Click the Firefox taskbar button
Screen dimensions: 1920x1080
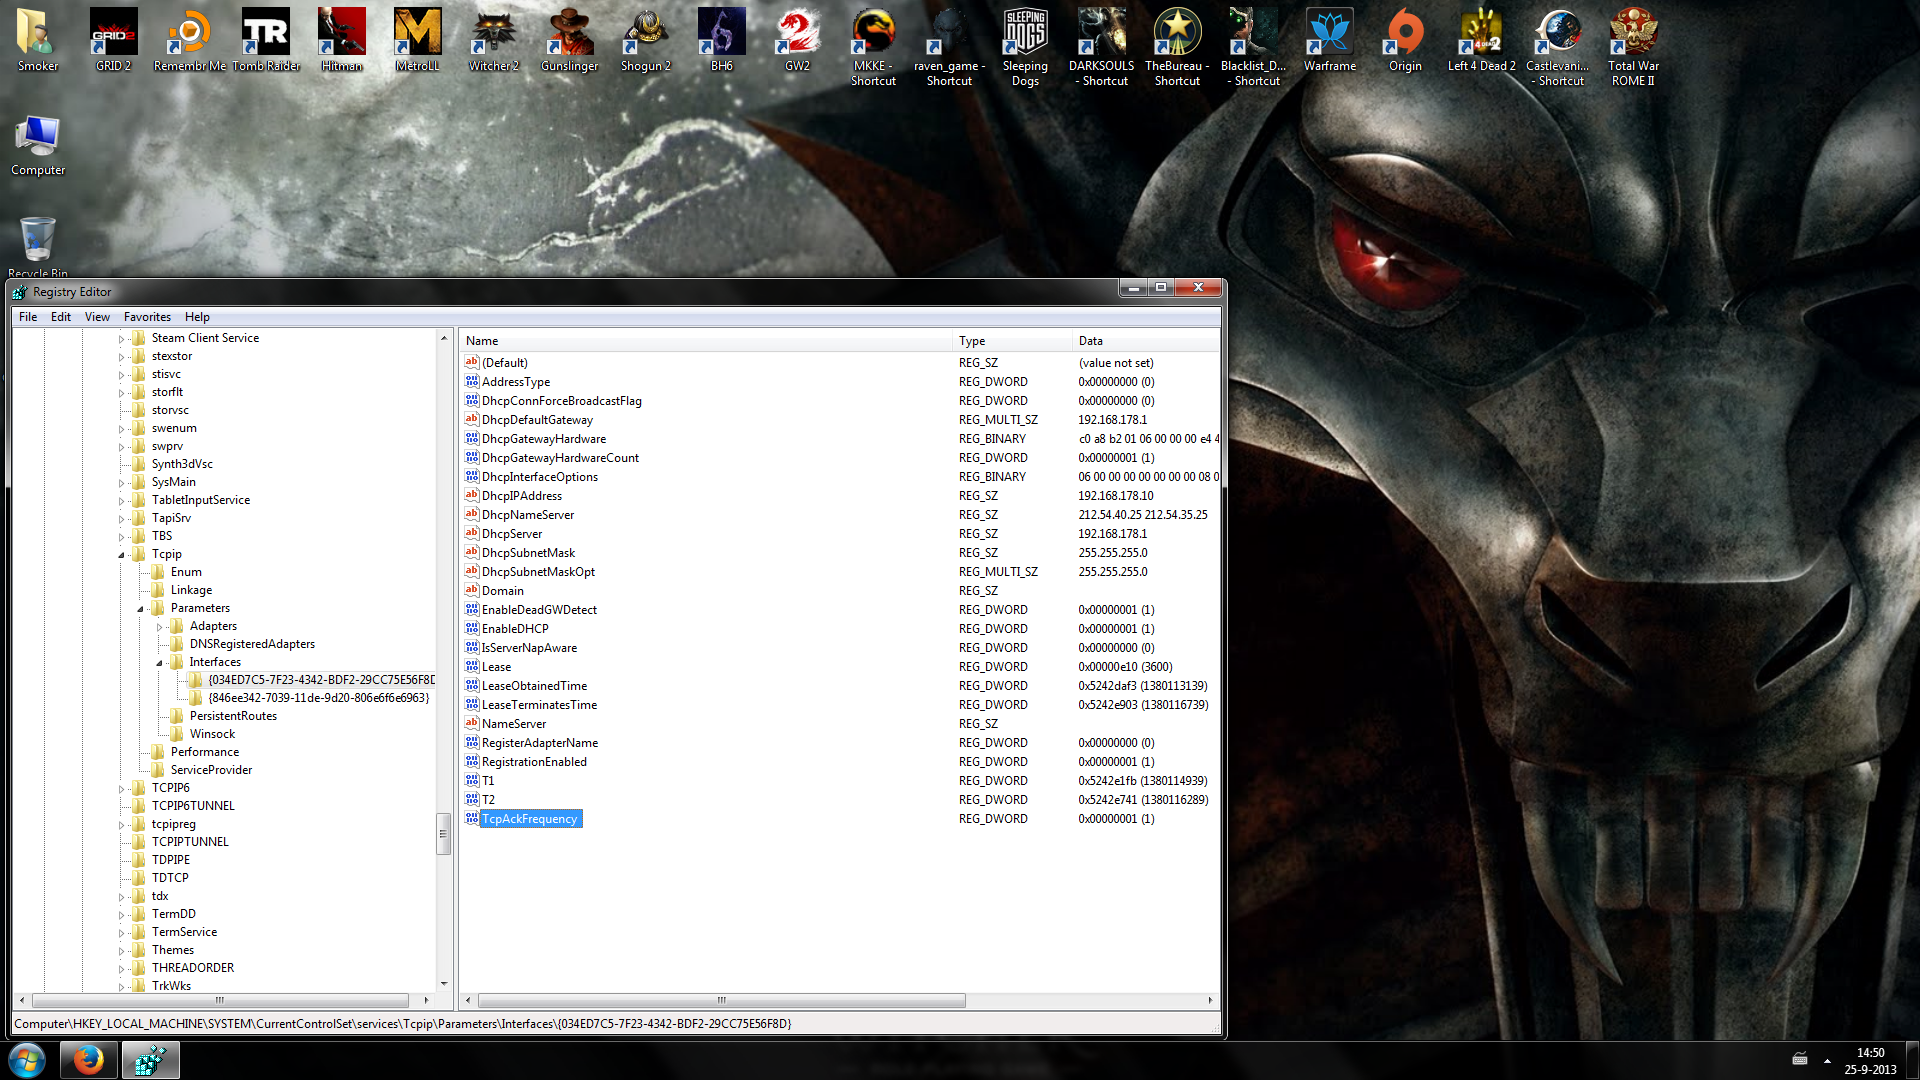[x=88, y=1060]
